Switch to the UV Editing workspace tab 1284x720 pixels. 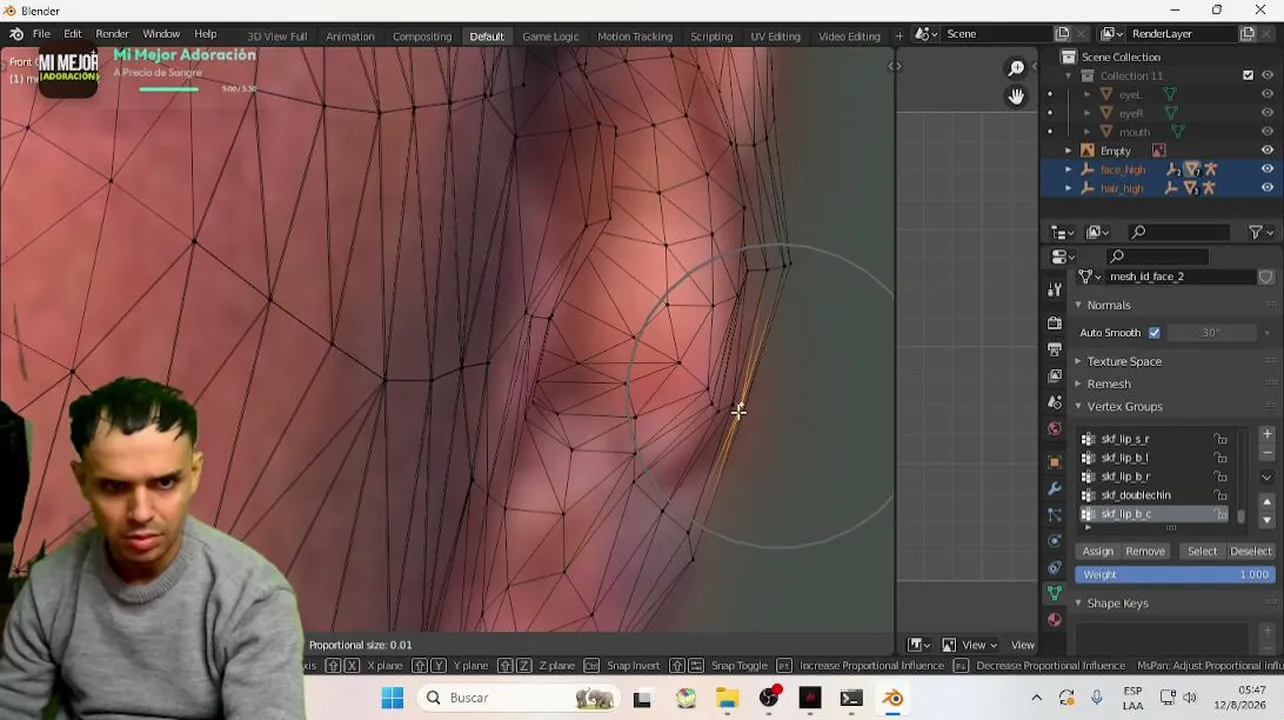(775, 36)
